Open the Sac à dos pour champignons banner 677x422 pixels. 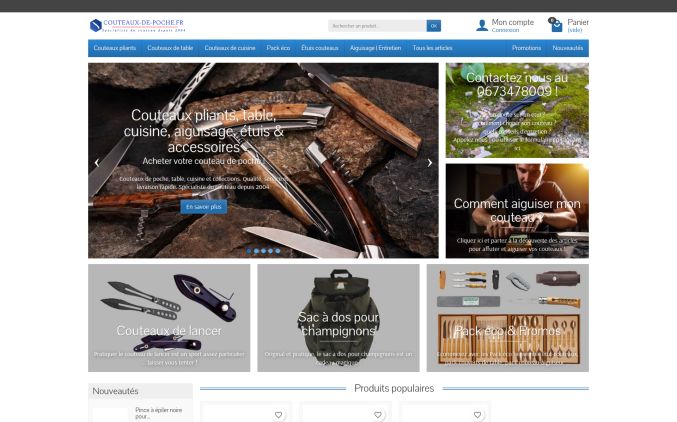[338, 318]
